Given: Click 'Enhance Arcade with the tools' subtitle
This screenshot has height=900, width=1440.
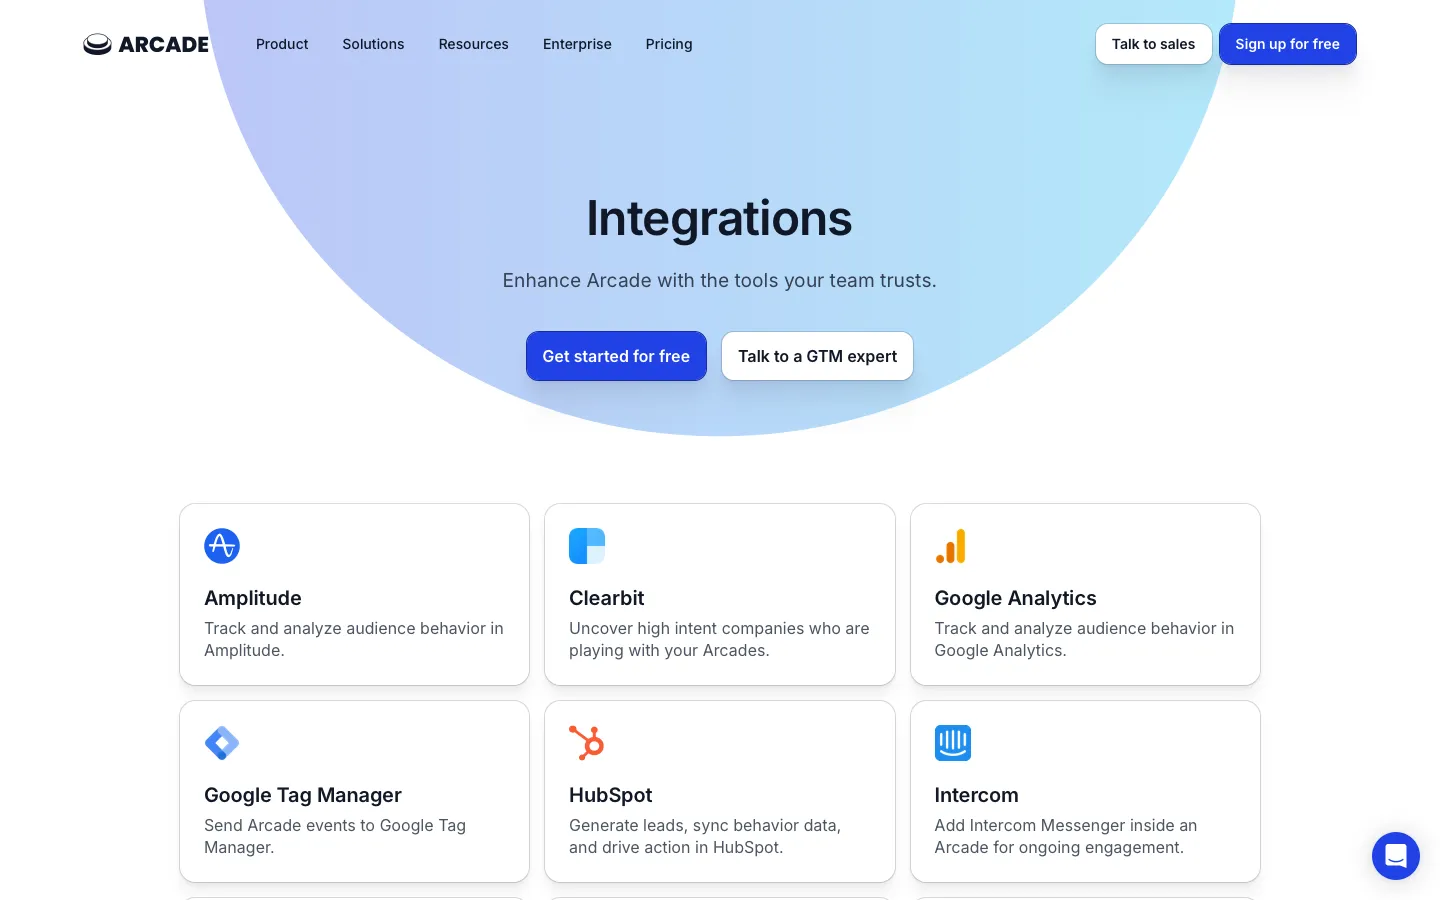Looking at the screenshot, I should pyautogui.click(x=719, y=281).
